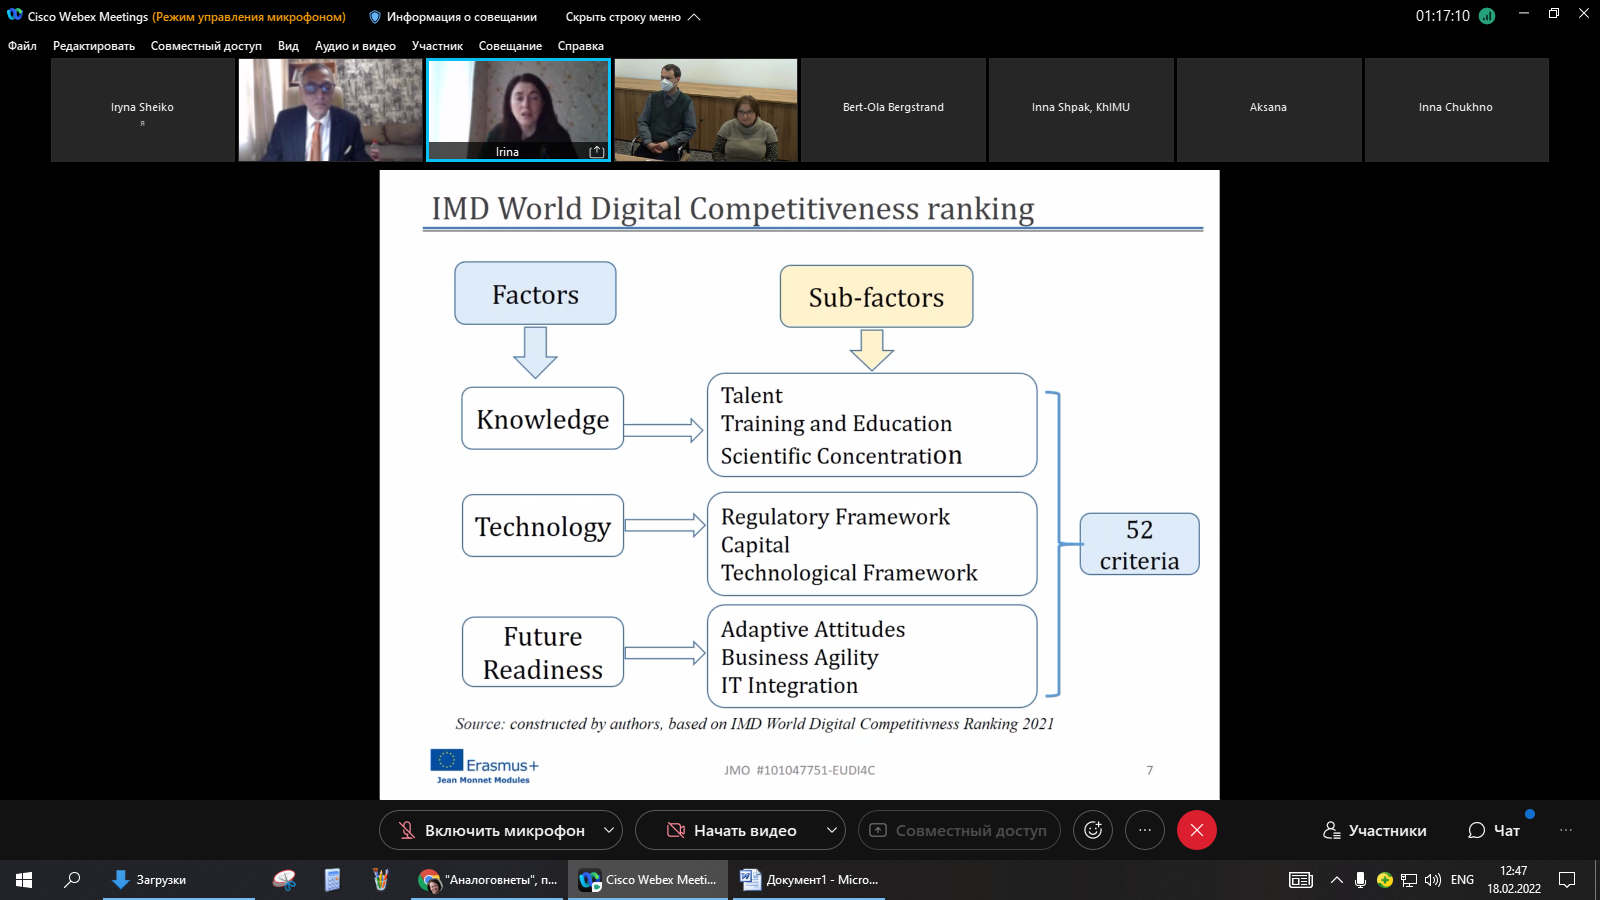Open the Участник menu
Viewport: 1600px width, 900px height.
(x=437, y=46)
